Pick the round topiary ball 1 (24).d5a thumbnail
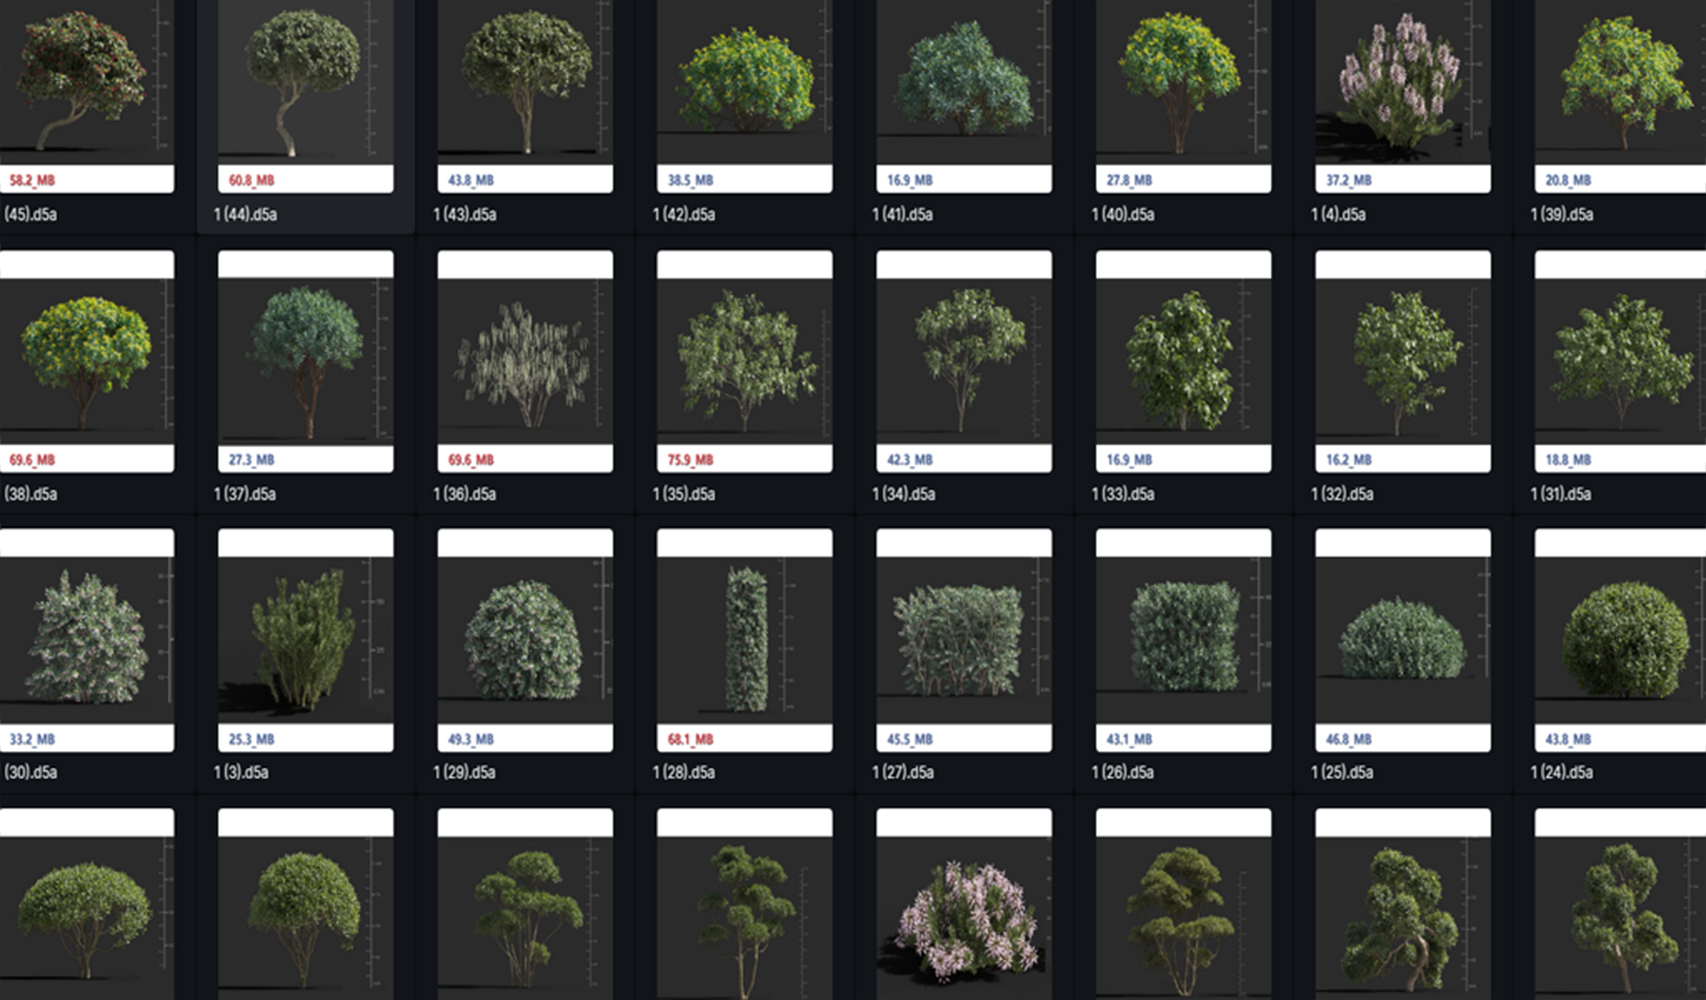Image resolution: width=1706 pixels, height=1000 pixels. coord(1620,640)
